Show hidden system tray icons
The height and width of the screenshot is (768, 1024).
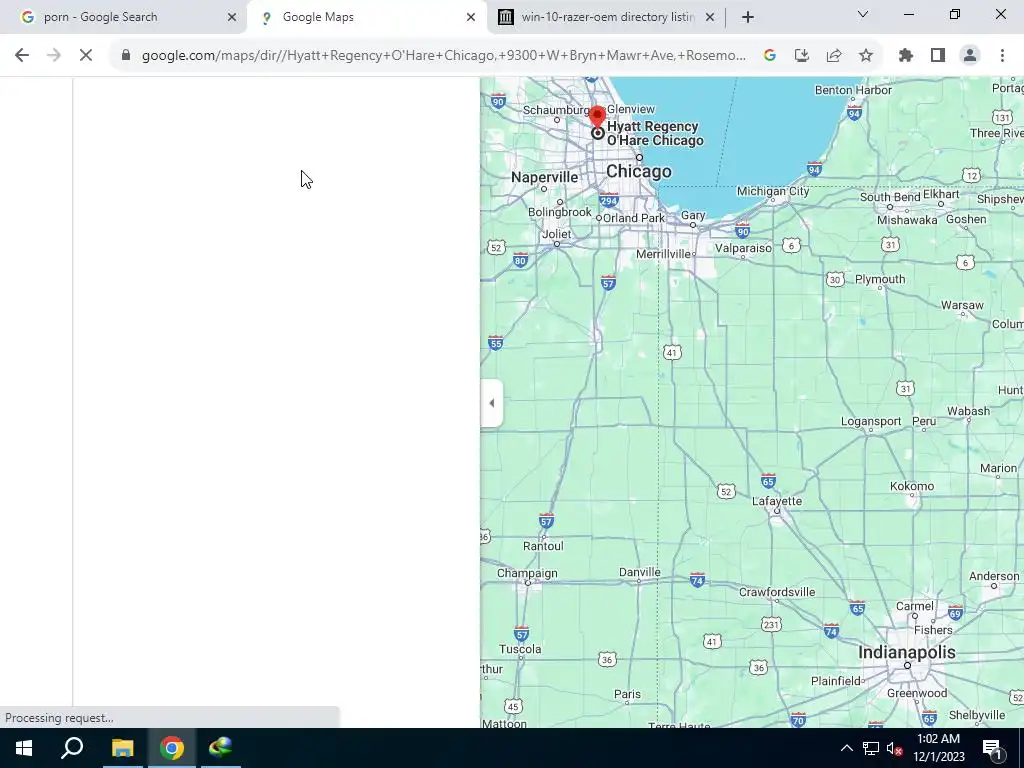point(846,748)
